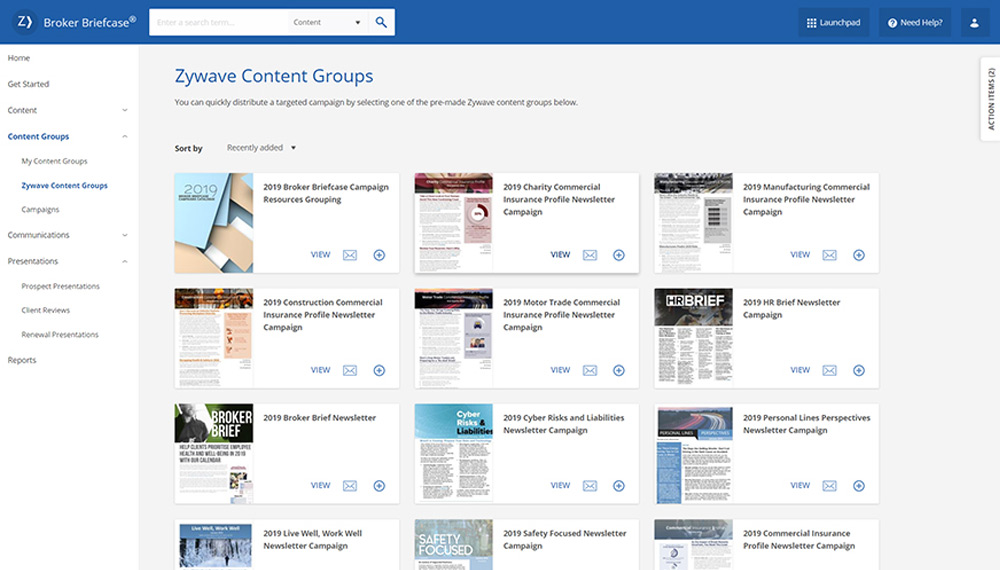Open the Safety Focused newsletter thumbnail
The image size is (1000, 570).
[453, 544]
